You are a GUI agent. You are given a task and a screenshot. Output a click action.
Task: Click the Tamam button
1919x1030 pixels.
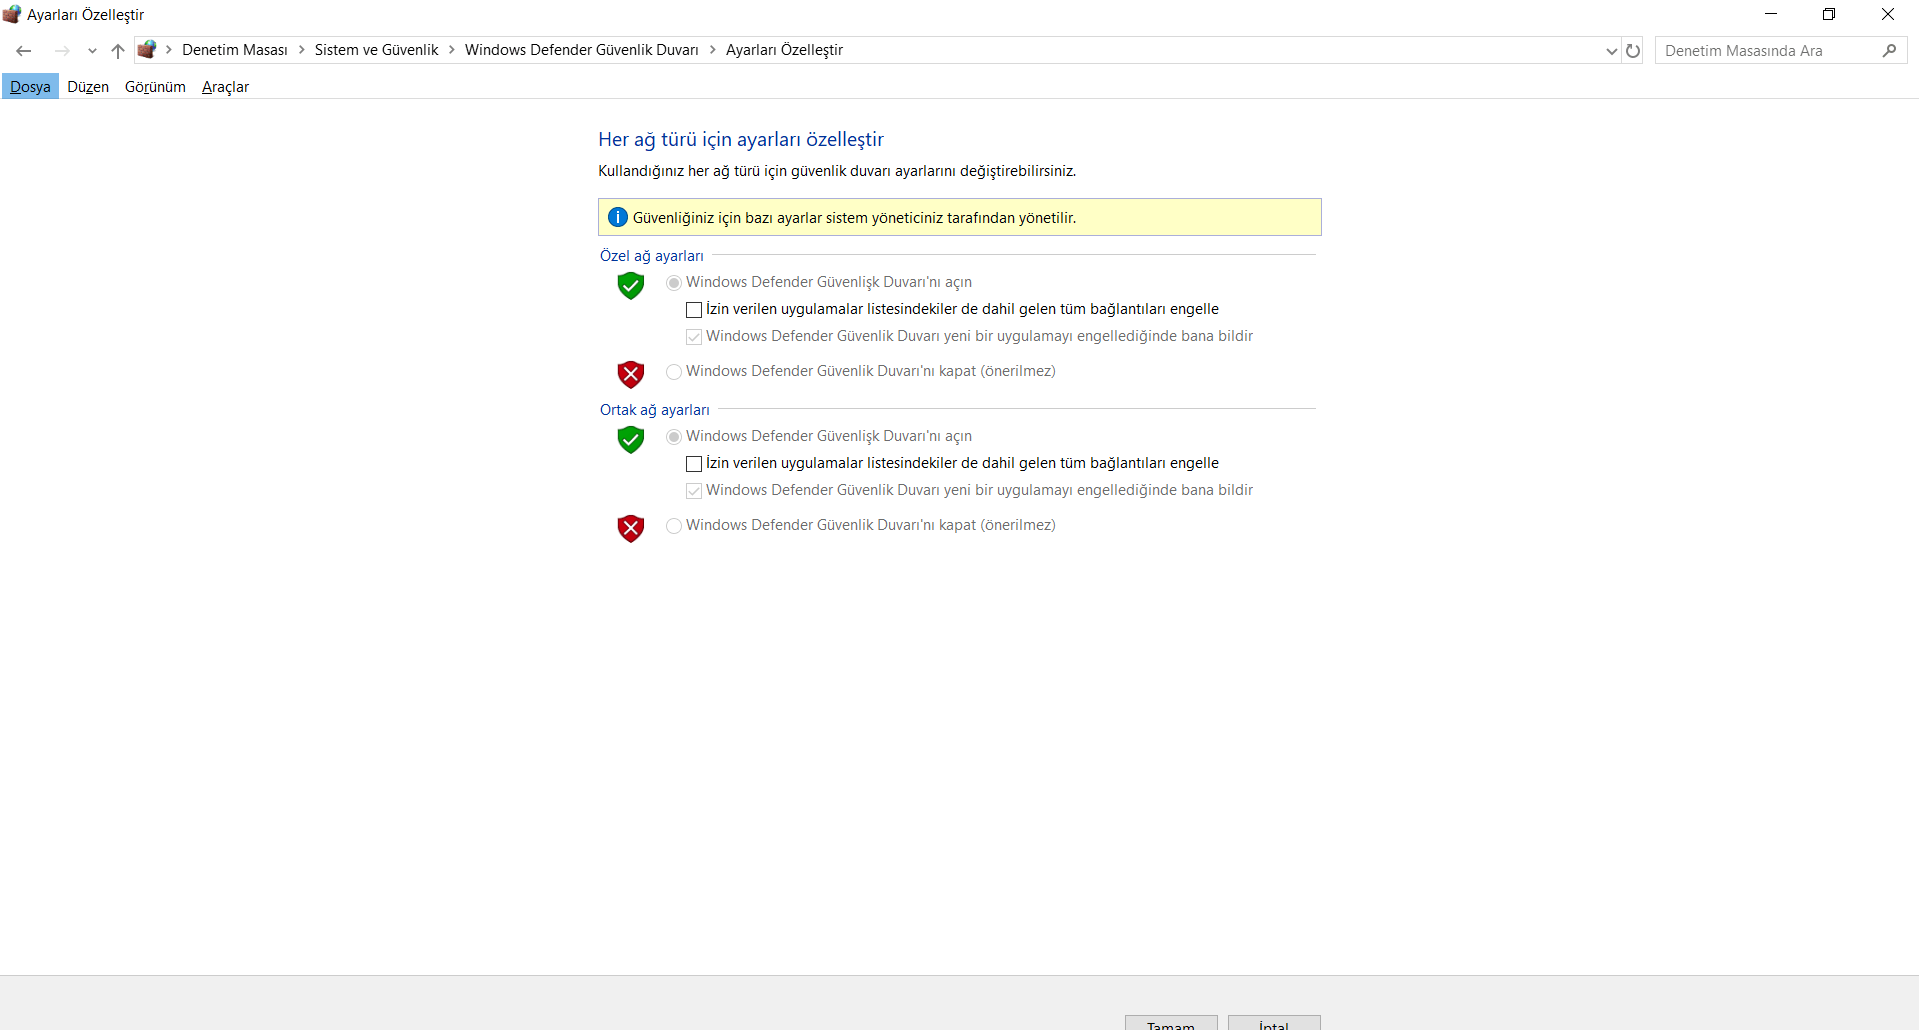click(x=1171, y=1023)
